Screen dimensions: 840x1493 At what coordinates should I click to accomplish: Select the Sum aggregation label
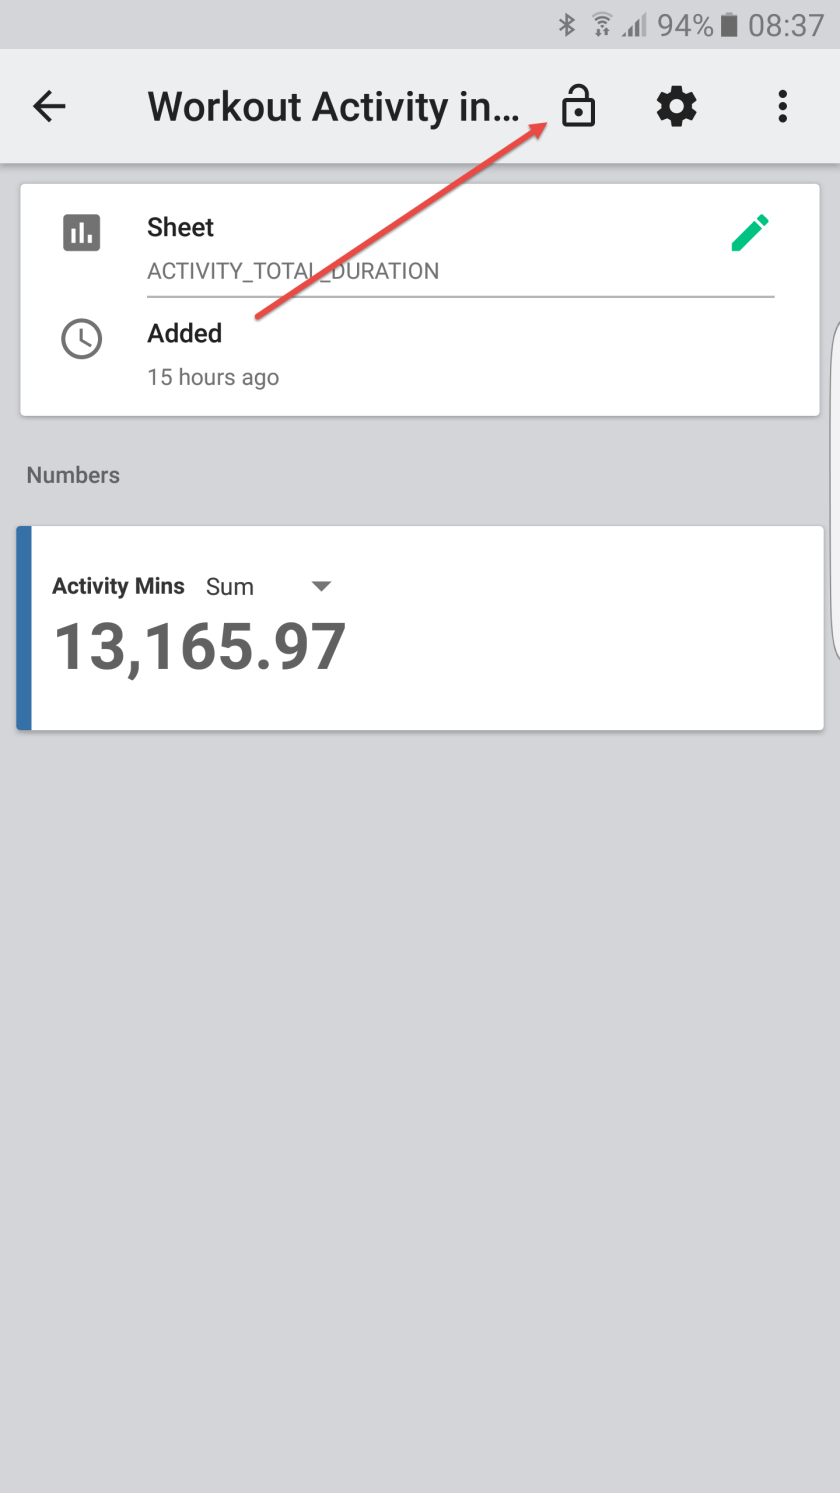click(230, 587)
